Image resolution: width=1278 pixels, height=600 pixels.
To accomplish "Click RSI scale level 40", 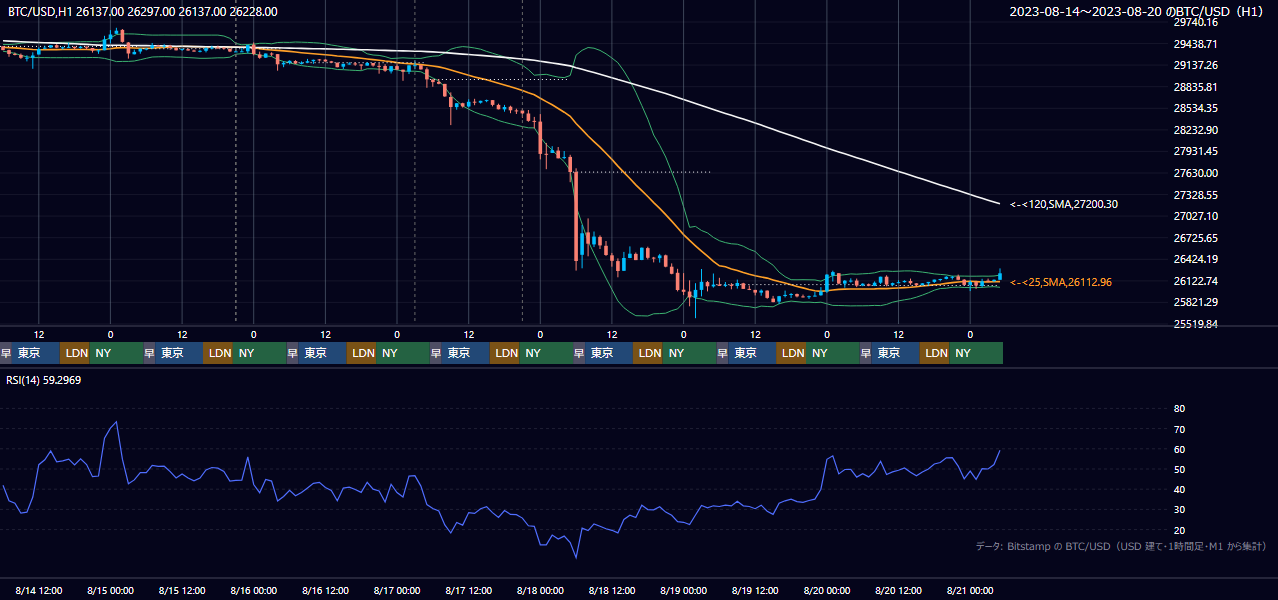I will tap(1179, 489).
